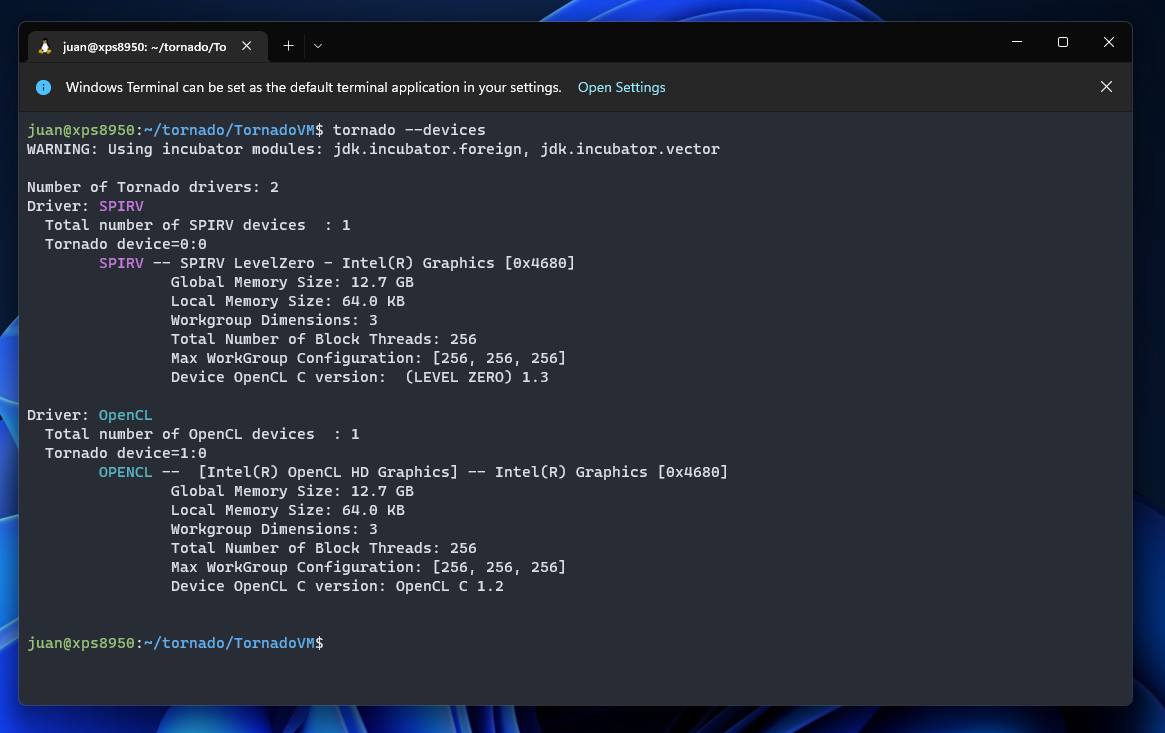Screen dimensions: 1165x733
Task: Click the top prompt path ~/tornado/TornadoVM
Action: (x=229, y=130)
